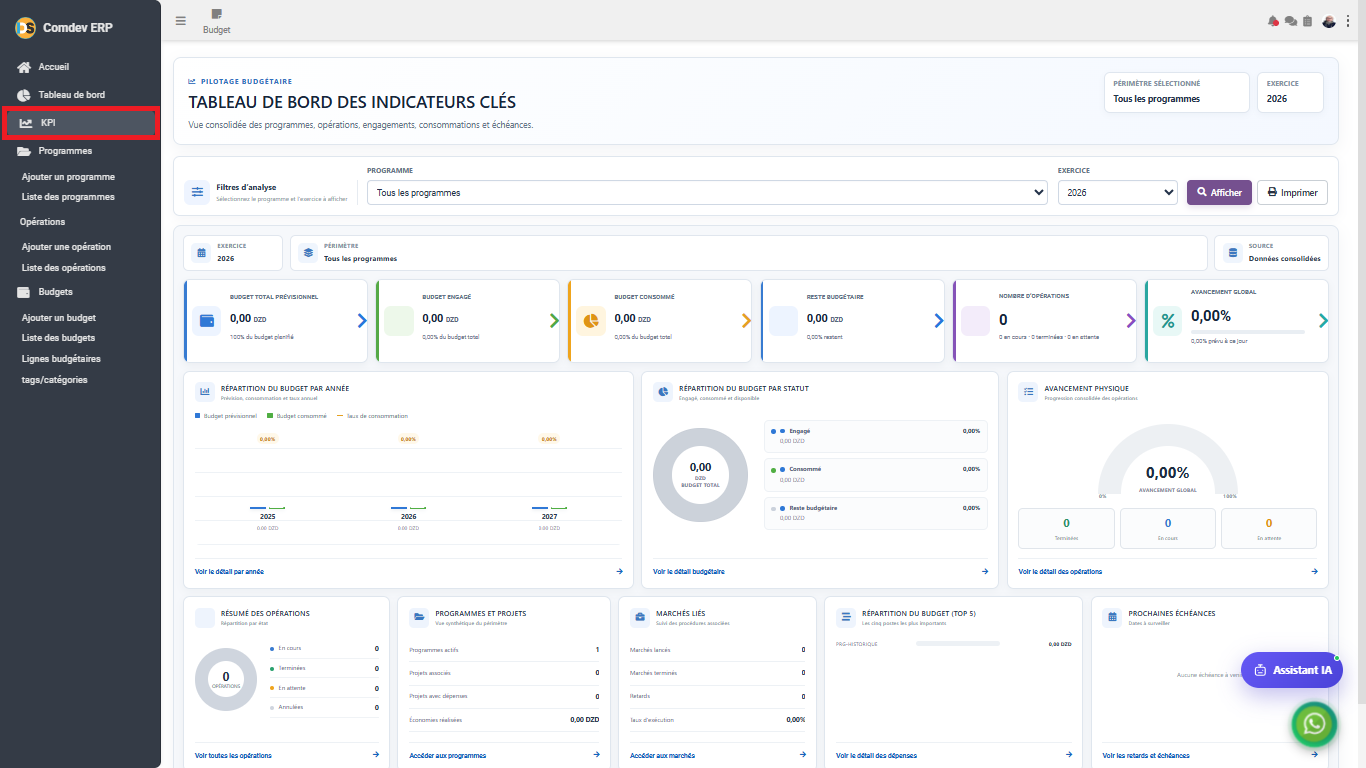This screenshot has width=1366, height=768.
Task: Open Liste des budgets
Action: point(59,338)
